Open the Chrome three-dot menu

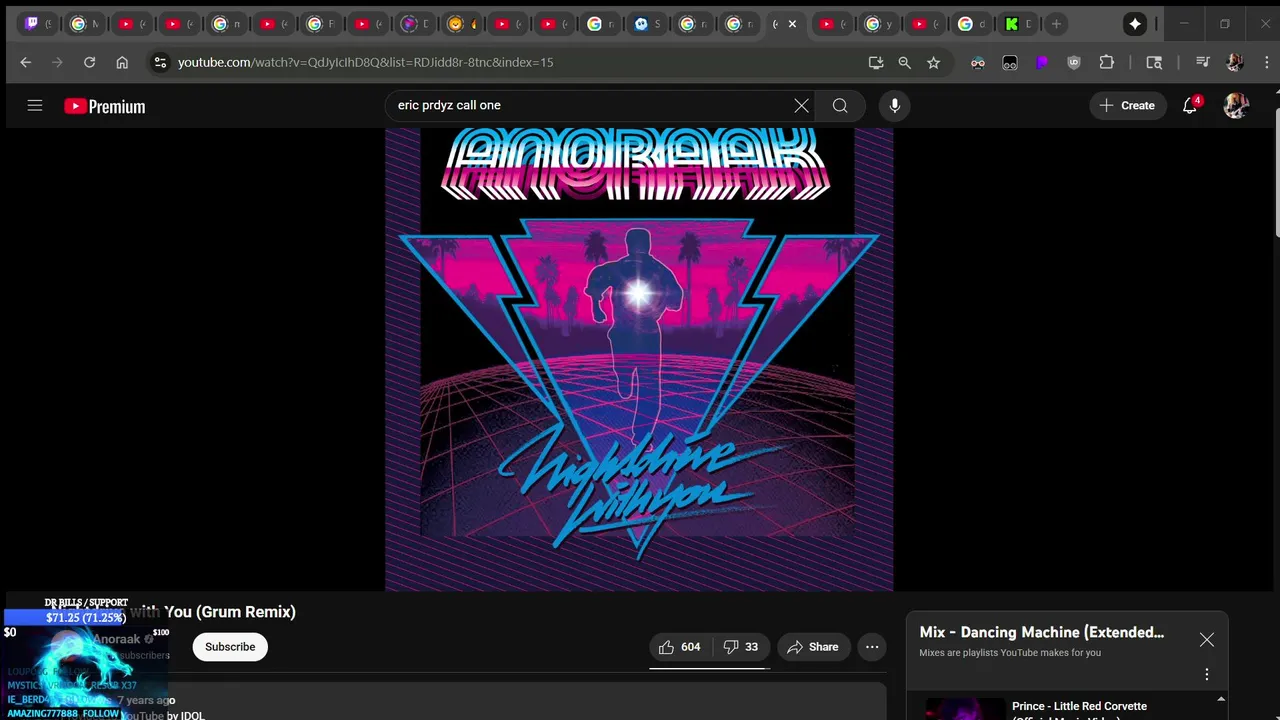click(x=1266, y=62)
